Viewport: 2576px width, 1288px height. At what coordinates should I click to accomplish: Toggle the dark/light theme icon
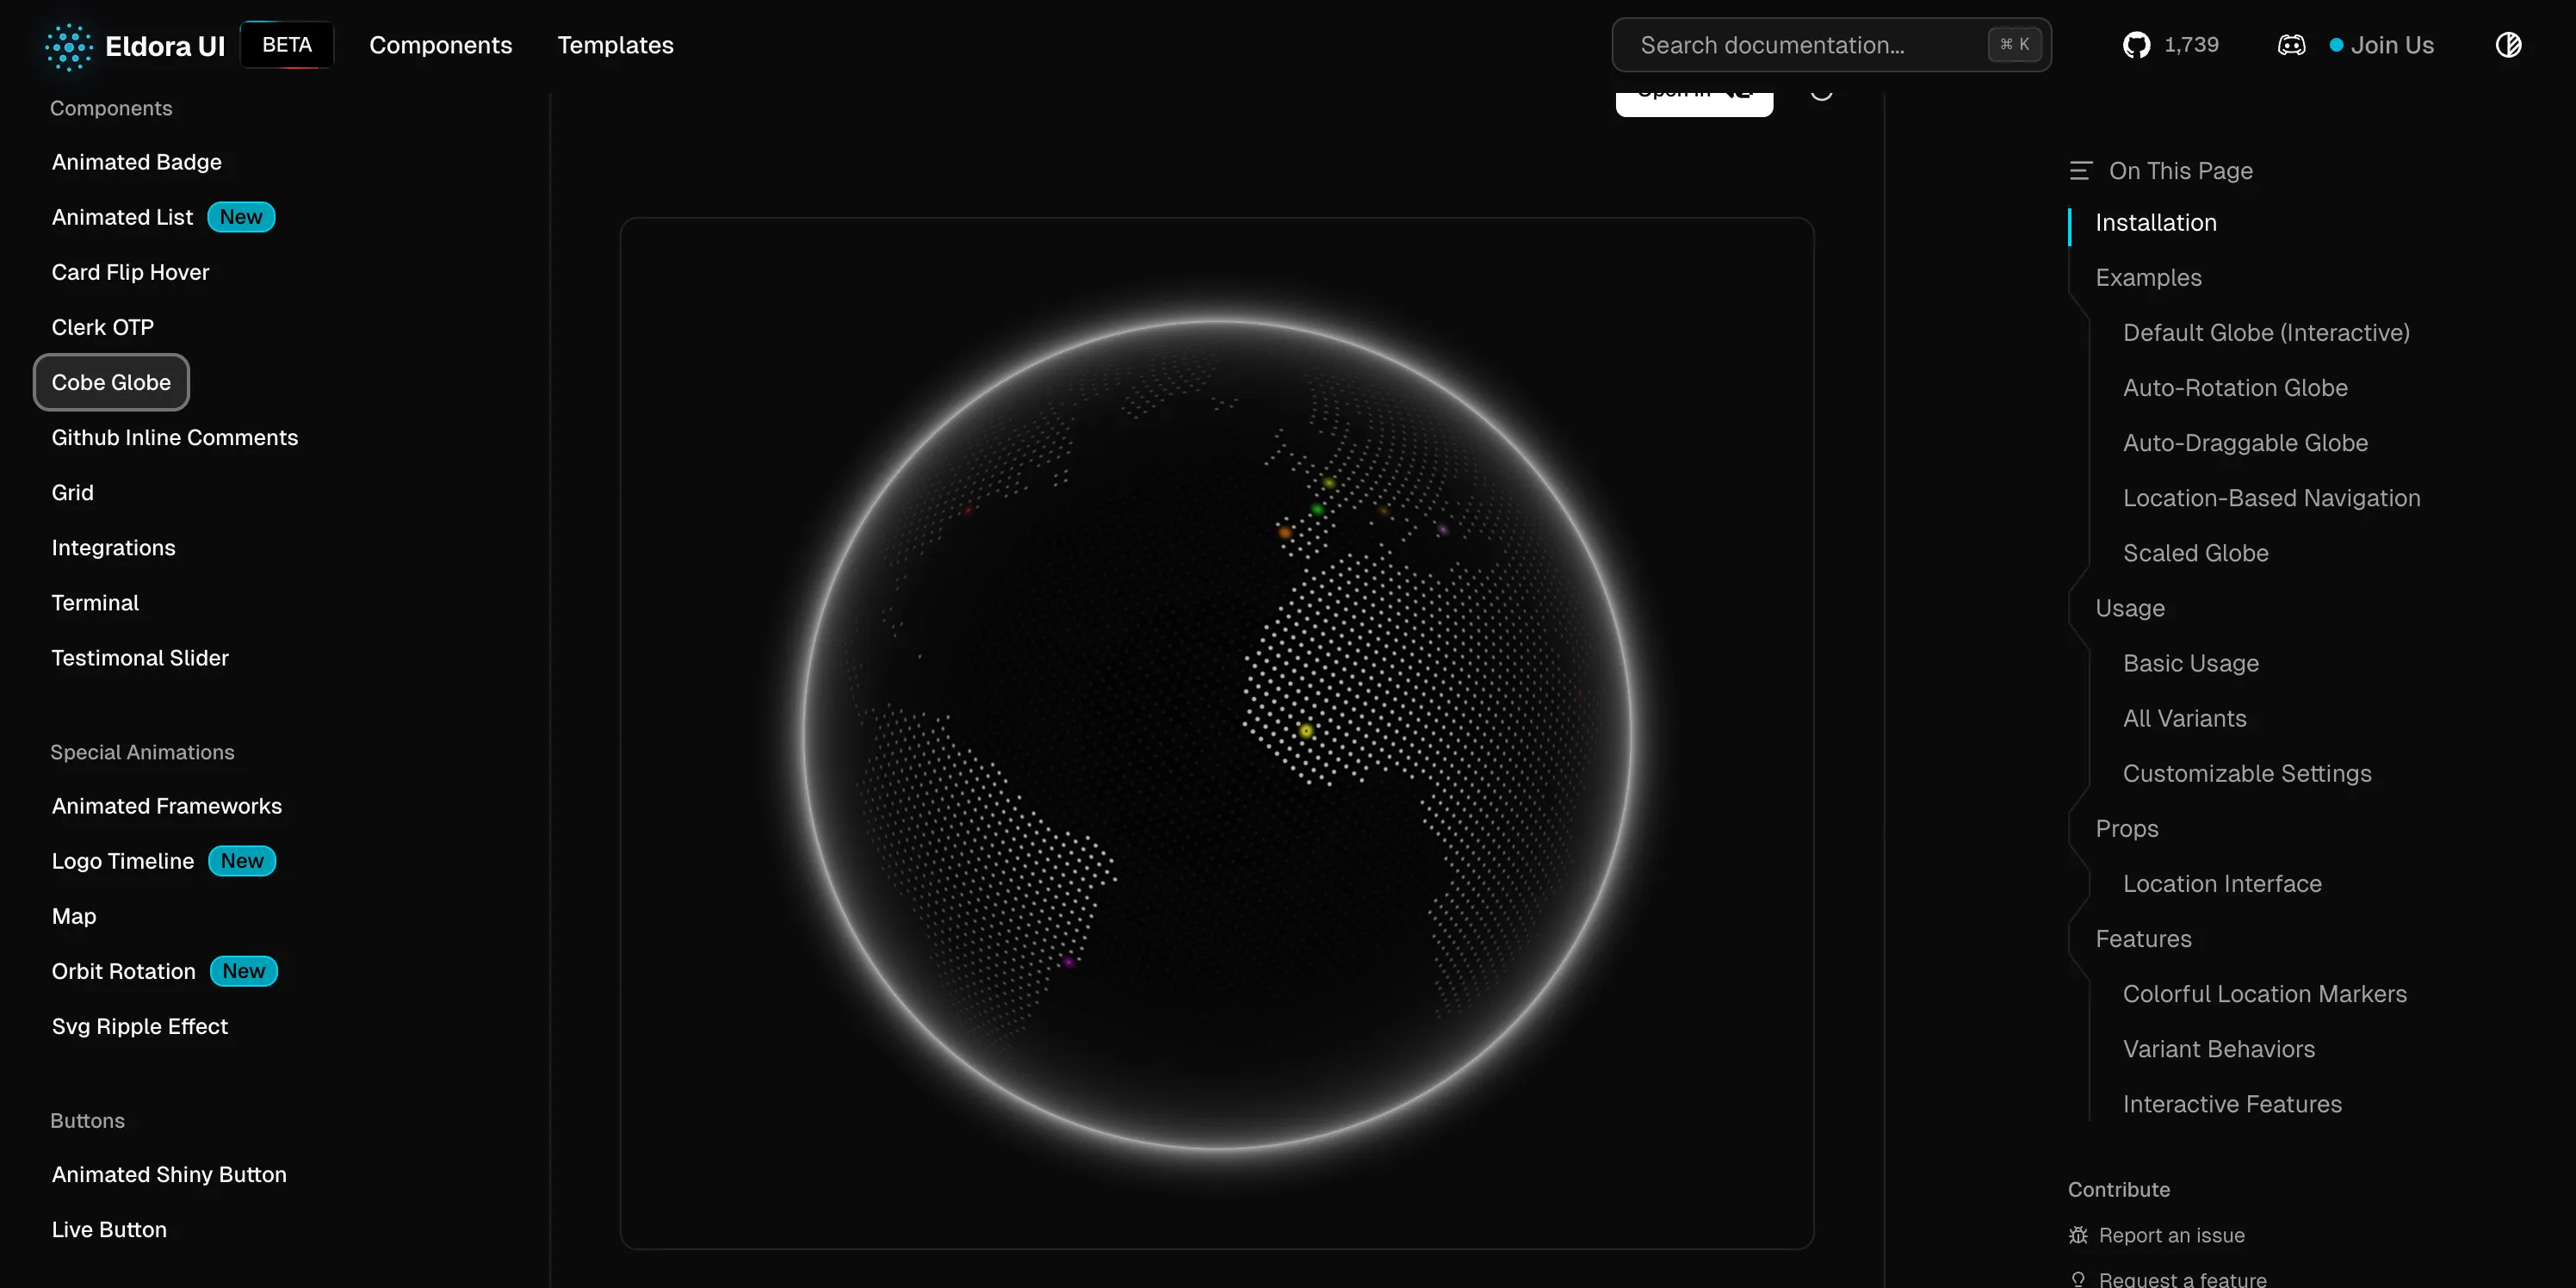(x=2508, y=45)
